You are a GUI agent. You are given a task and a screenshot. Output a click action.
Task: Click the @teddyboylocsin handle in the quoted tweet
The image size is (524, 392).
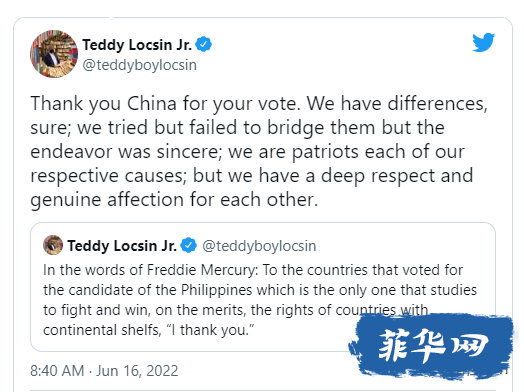pyautogui.click(x=259, y=246)
